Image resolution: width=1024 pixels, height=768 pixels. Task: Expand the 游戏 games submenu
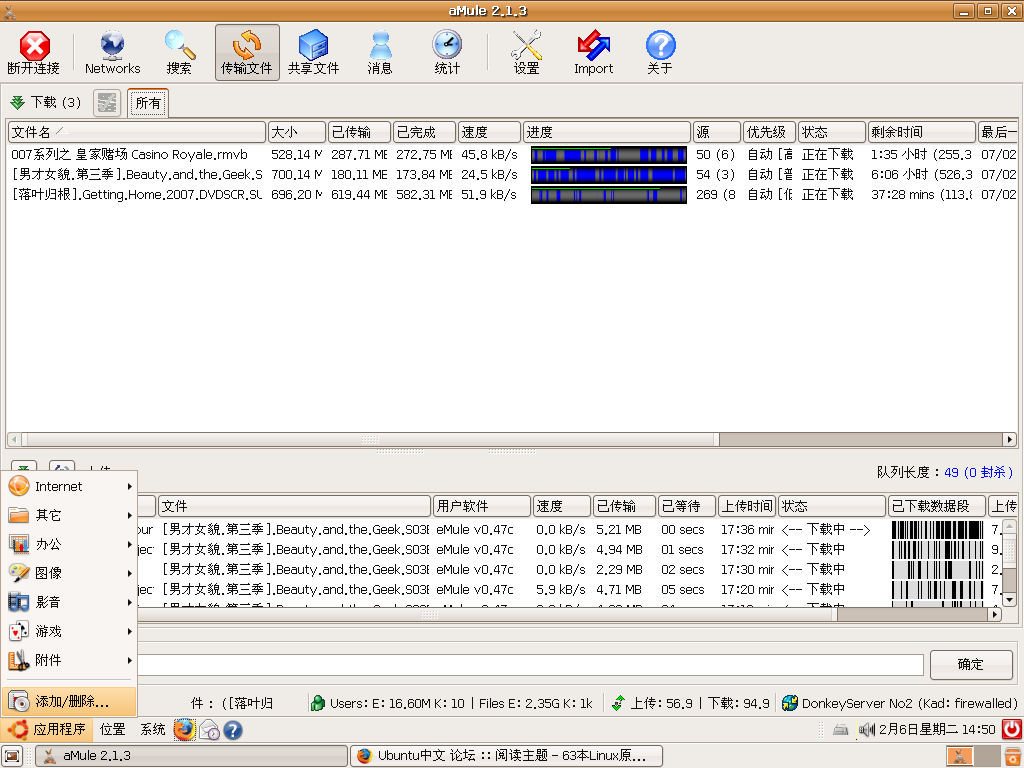point(69,631)
